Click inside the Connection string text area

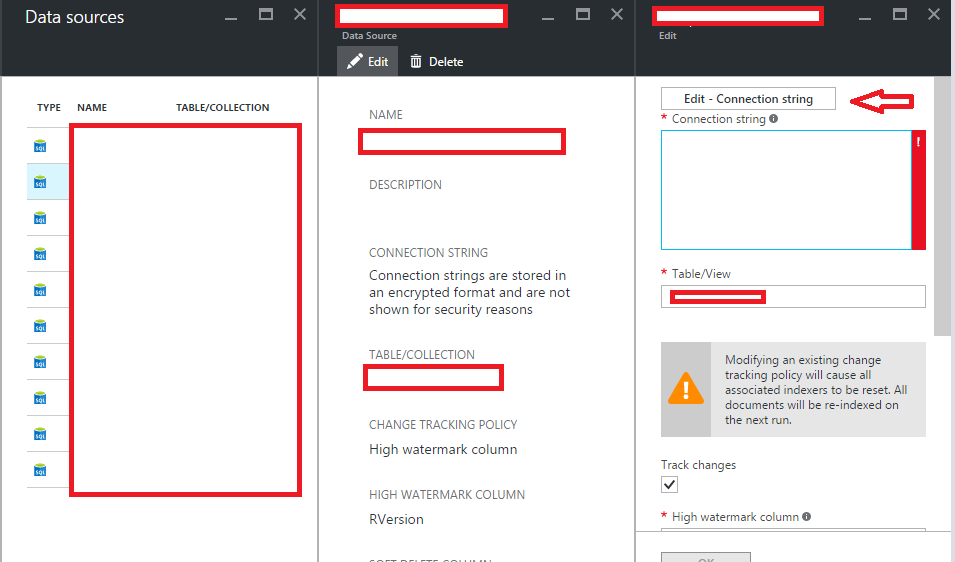pyautogui.click(x=785, y=190)
